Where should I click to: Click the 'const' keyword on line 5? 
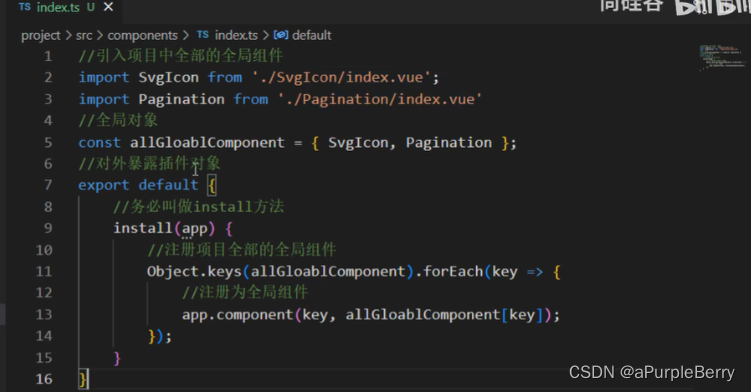100,143
